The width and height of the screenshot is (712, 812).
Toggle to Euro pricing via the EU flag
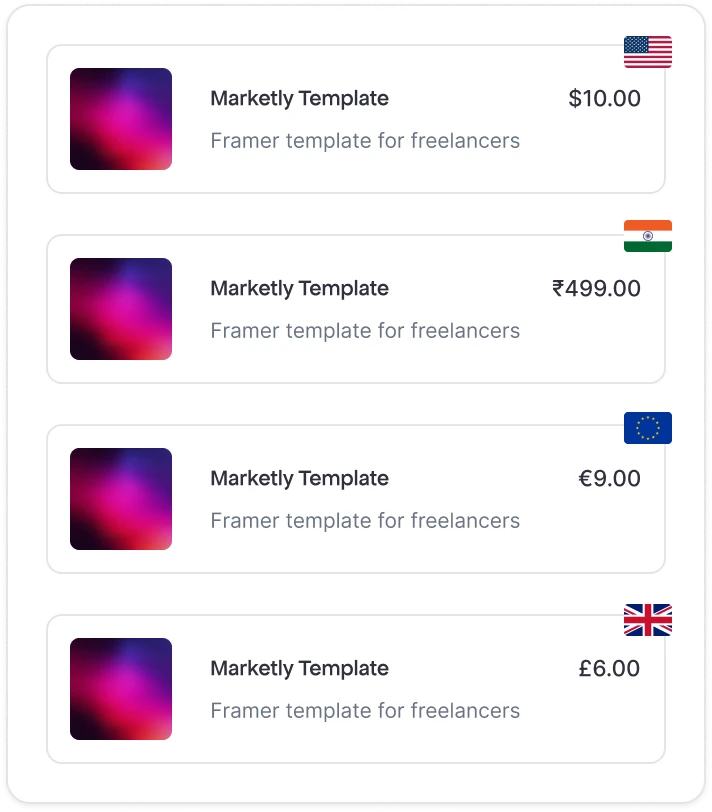[x=648, y=426]
